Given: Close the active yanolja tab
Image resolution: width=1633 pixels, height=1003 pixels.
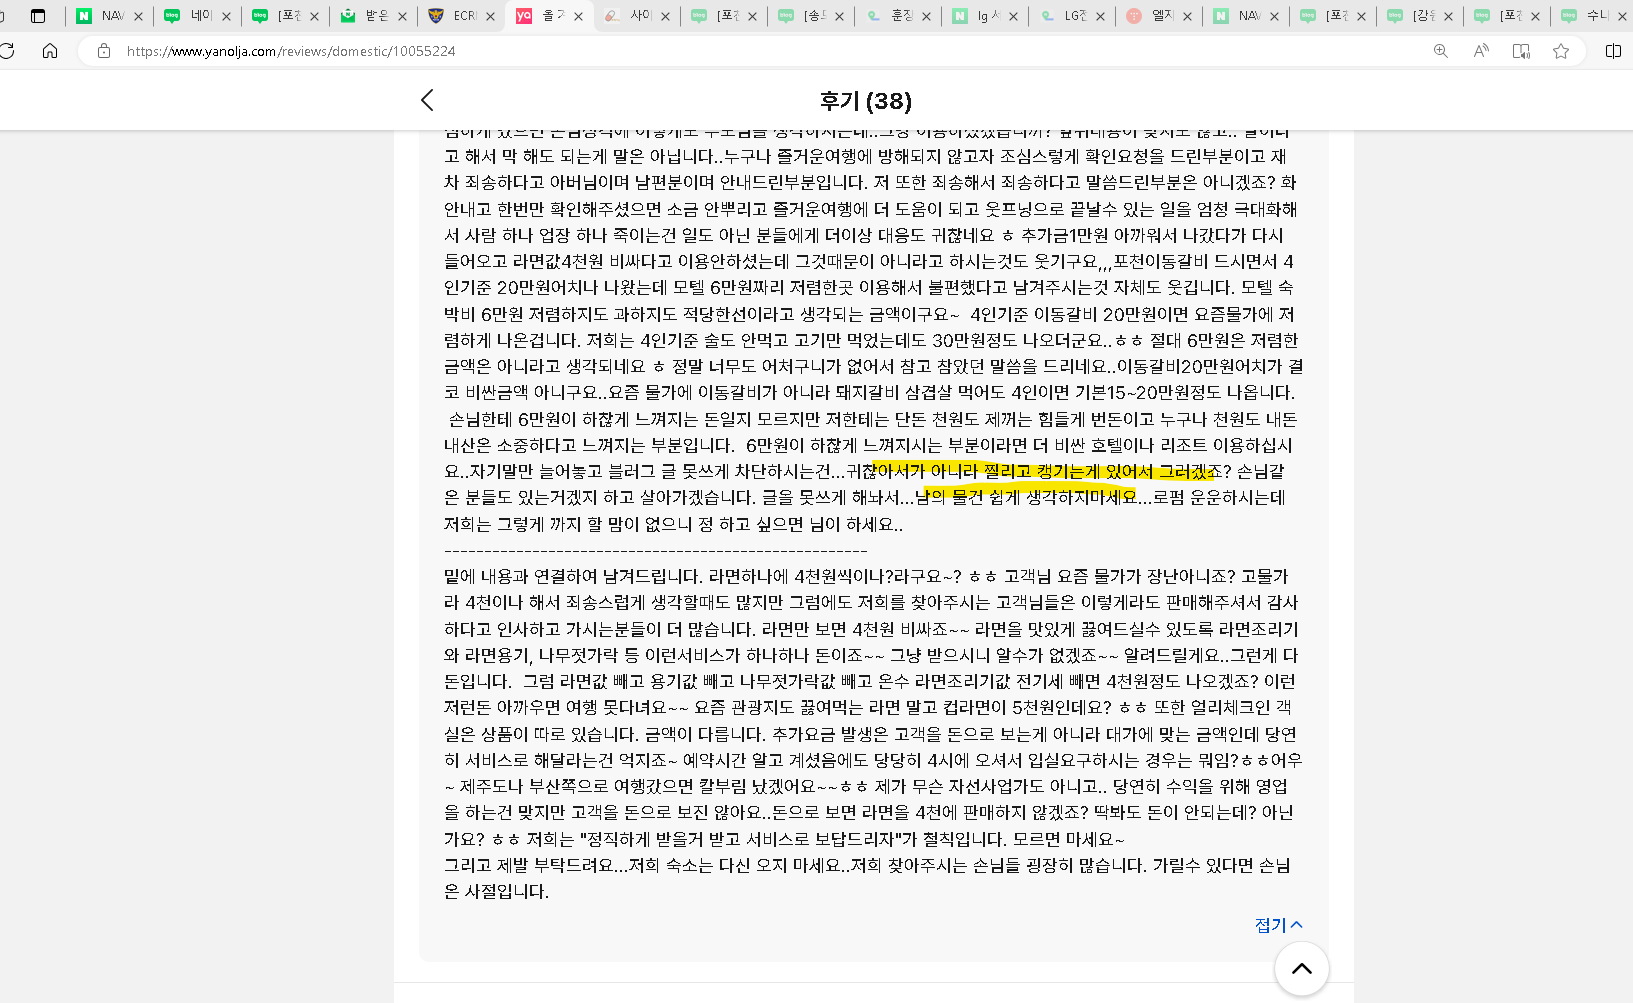Looking at the screenshot, I should 578,16.
